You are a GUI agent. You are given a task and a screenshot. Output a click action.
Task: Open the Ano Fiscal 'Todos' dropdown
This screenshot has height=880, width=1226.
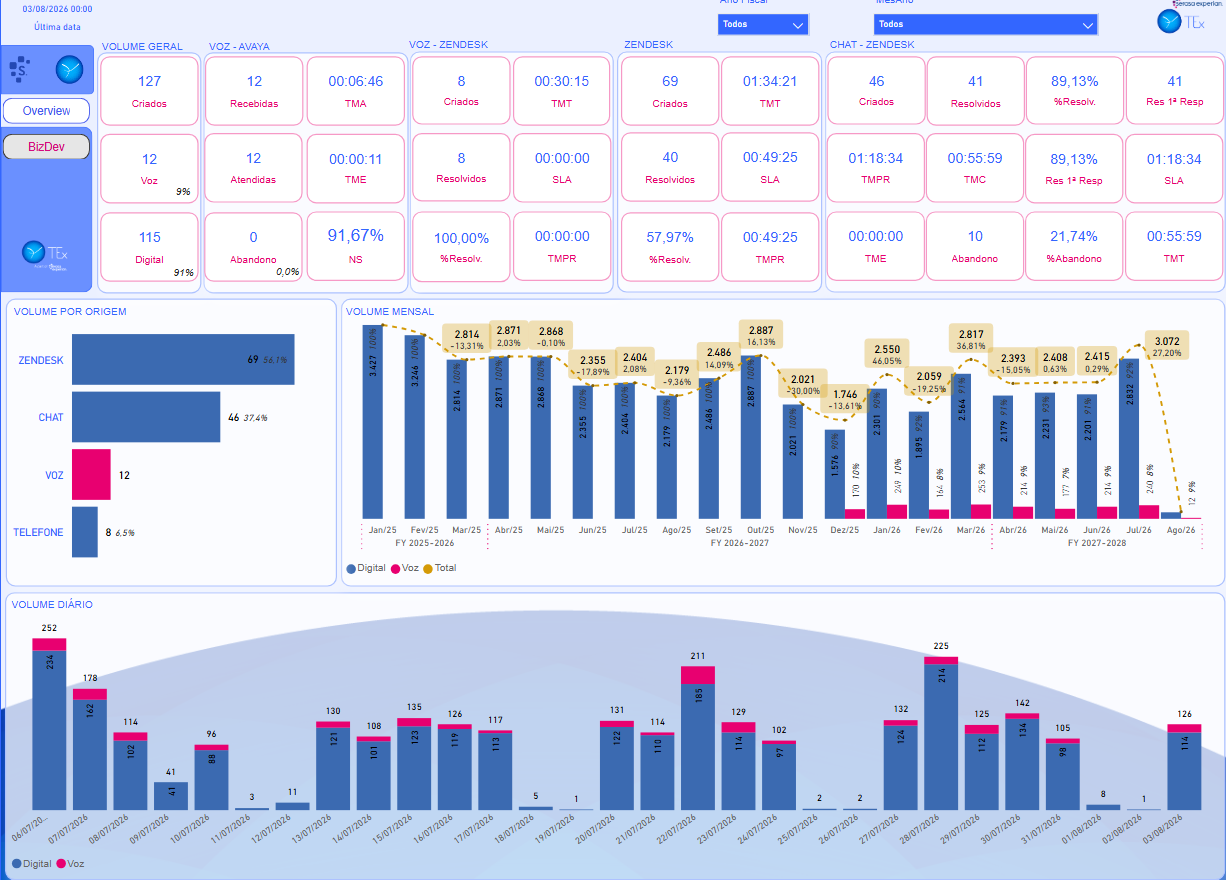pyautogui.click(x=763, y=24)
